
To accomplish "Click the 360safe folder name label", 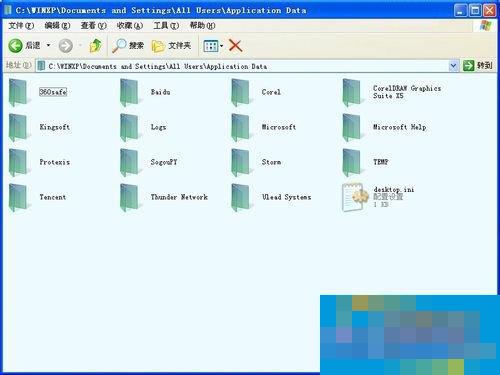I will 53,92.
